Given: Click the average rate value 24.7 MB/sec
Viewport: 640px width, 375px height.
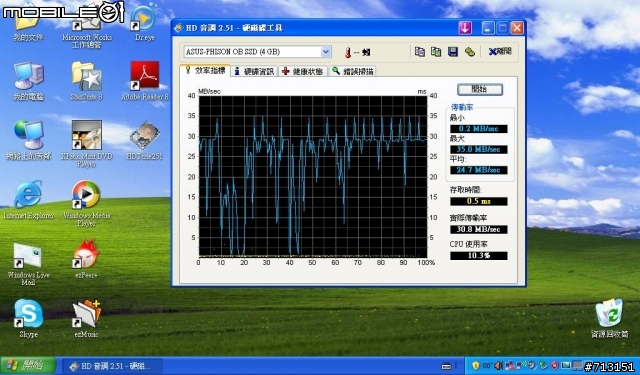Looking at the screenshot, I should click(x=479, y=170).
